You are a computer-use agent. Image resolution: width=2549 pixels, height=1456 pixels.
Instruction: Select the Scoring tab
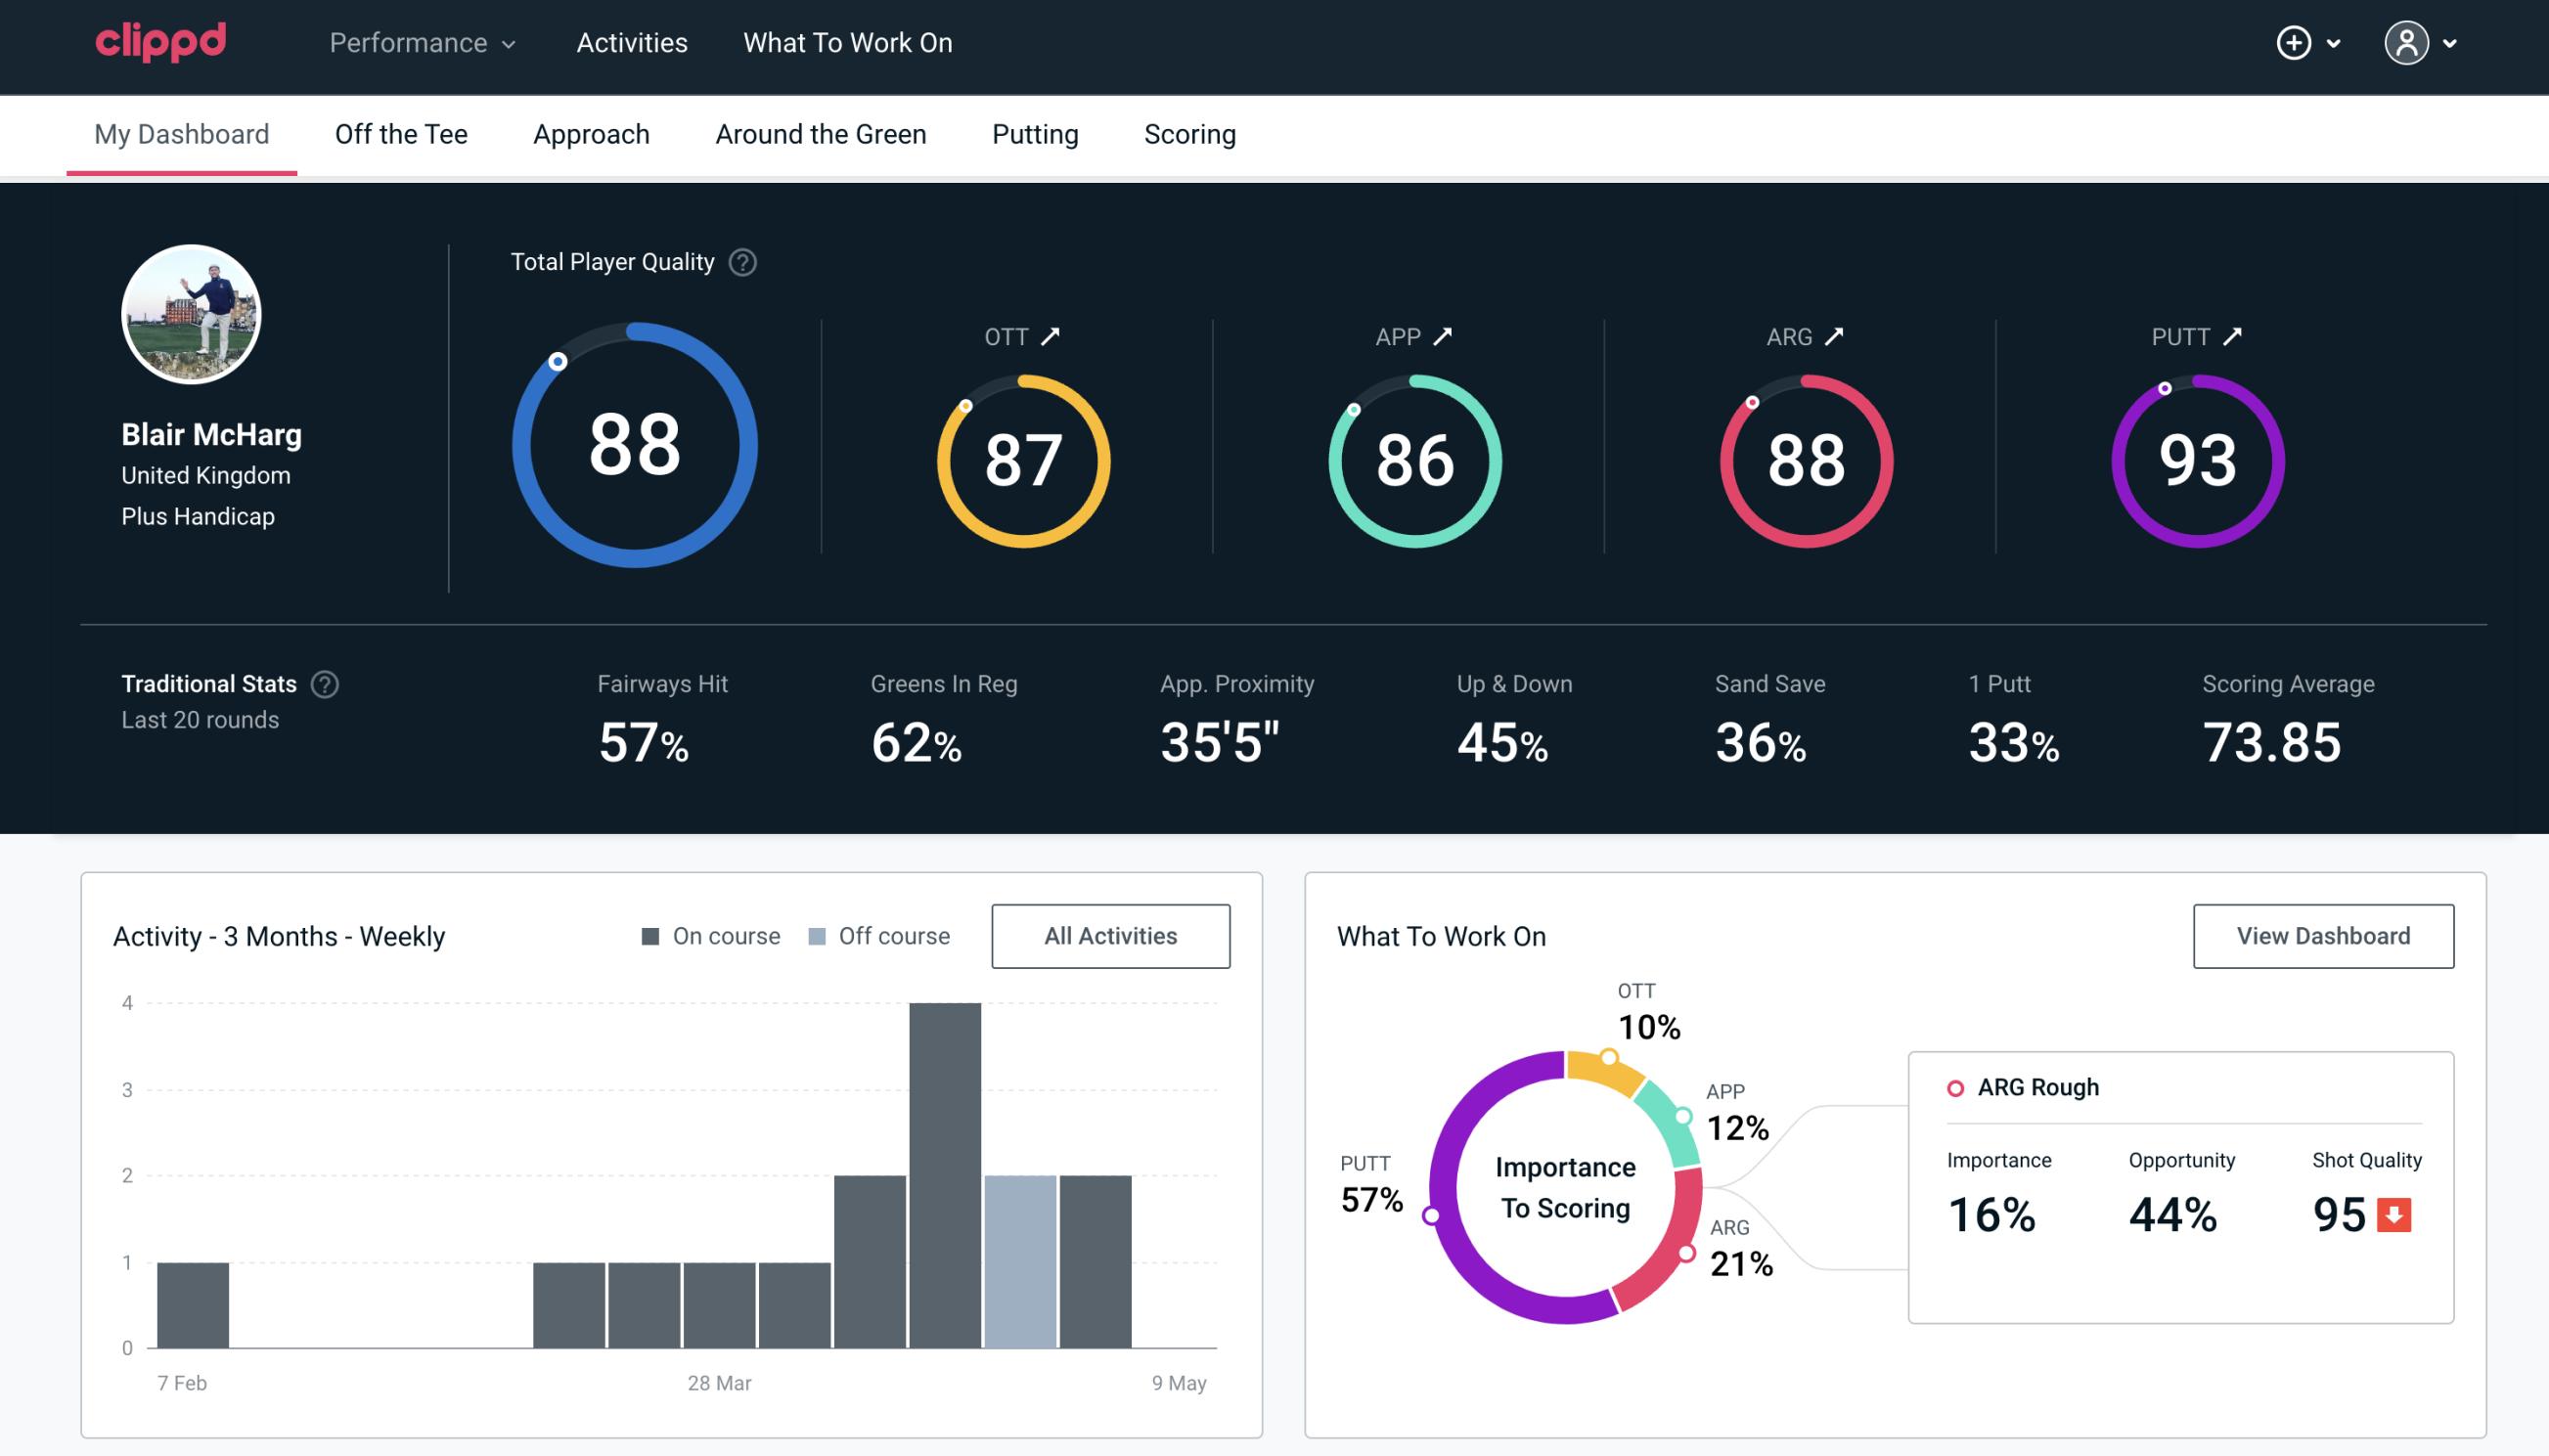click(1190, 133)
